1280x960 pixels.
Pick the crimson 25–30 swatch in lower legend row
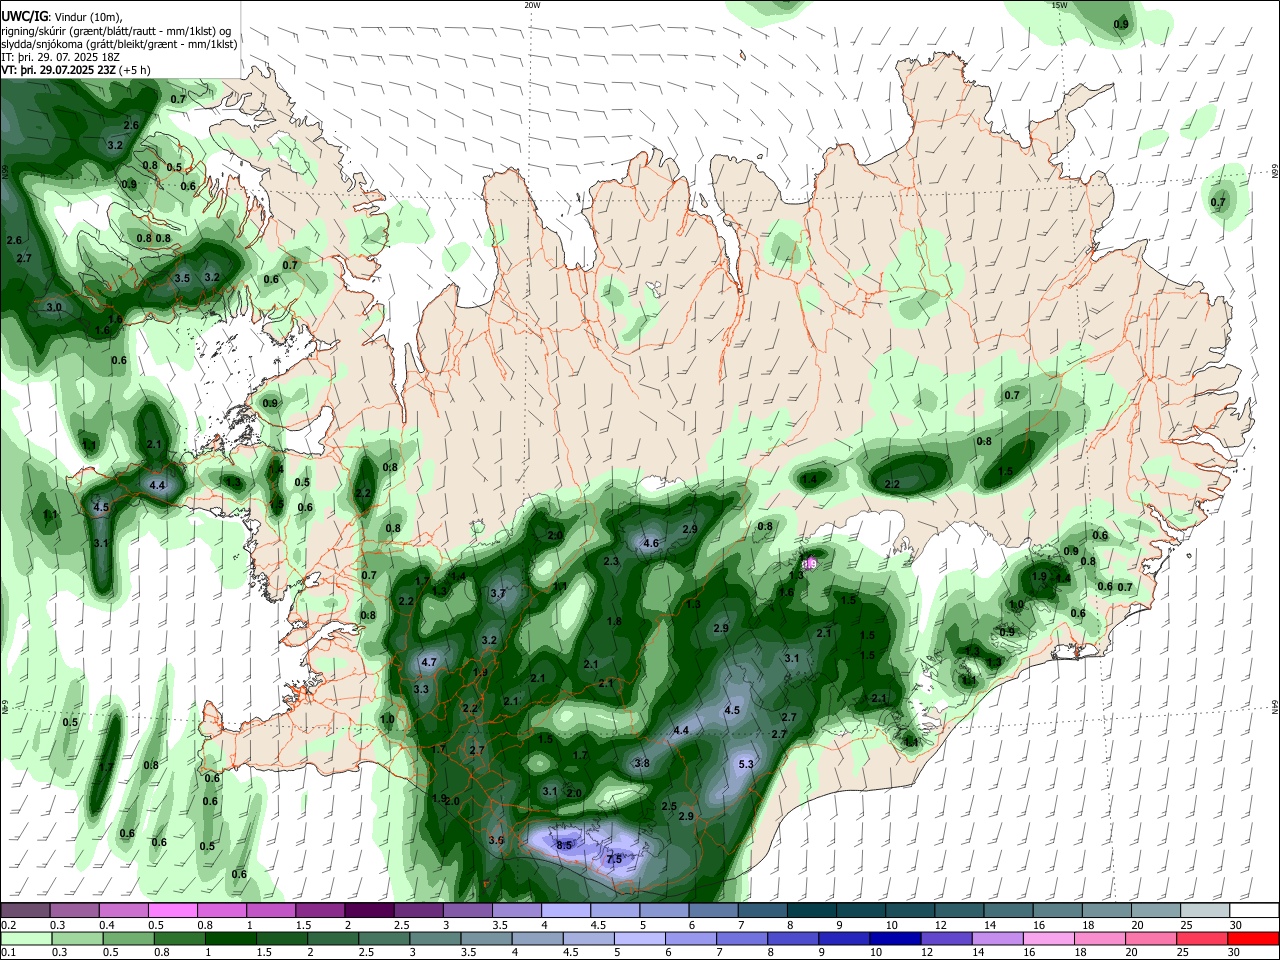click(1205, 938)
